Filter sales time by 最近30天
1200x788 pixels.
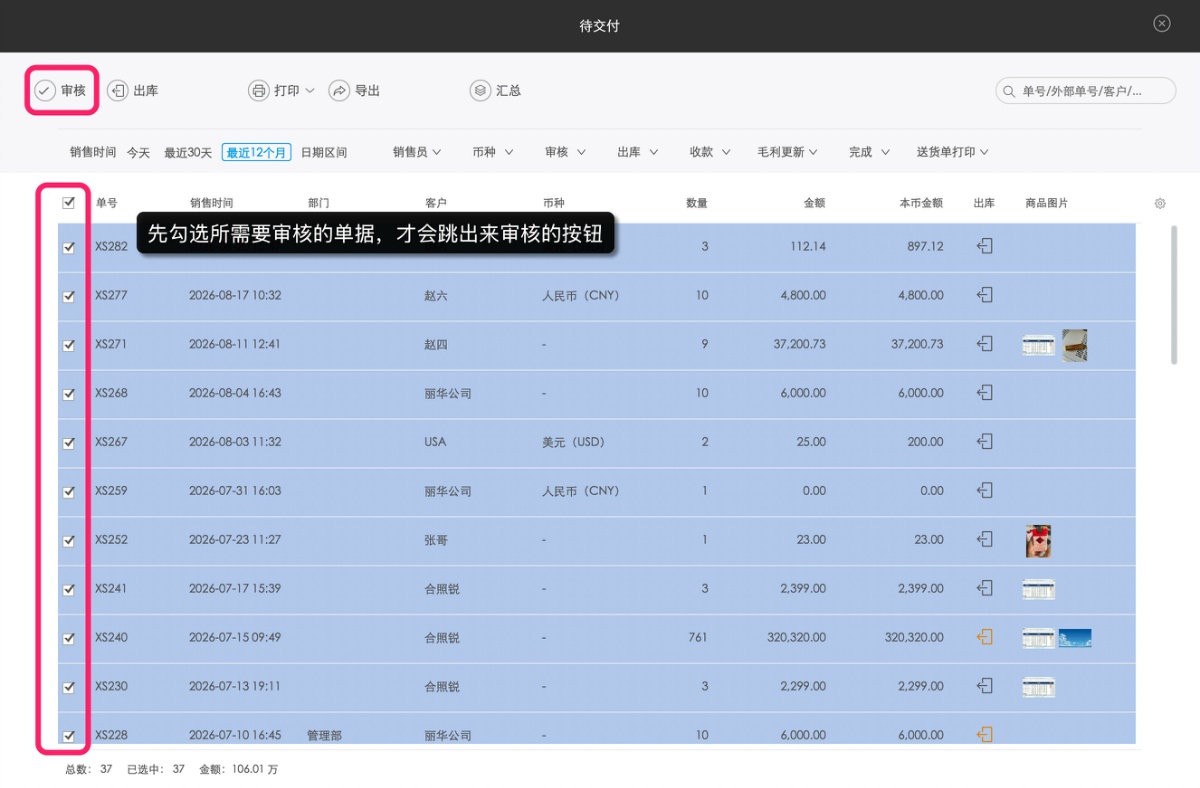coord(188,153)
